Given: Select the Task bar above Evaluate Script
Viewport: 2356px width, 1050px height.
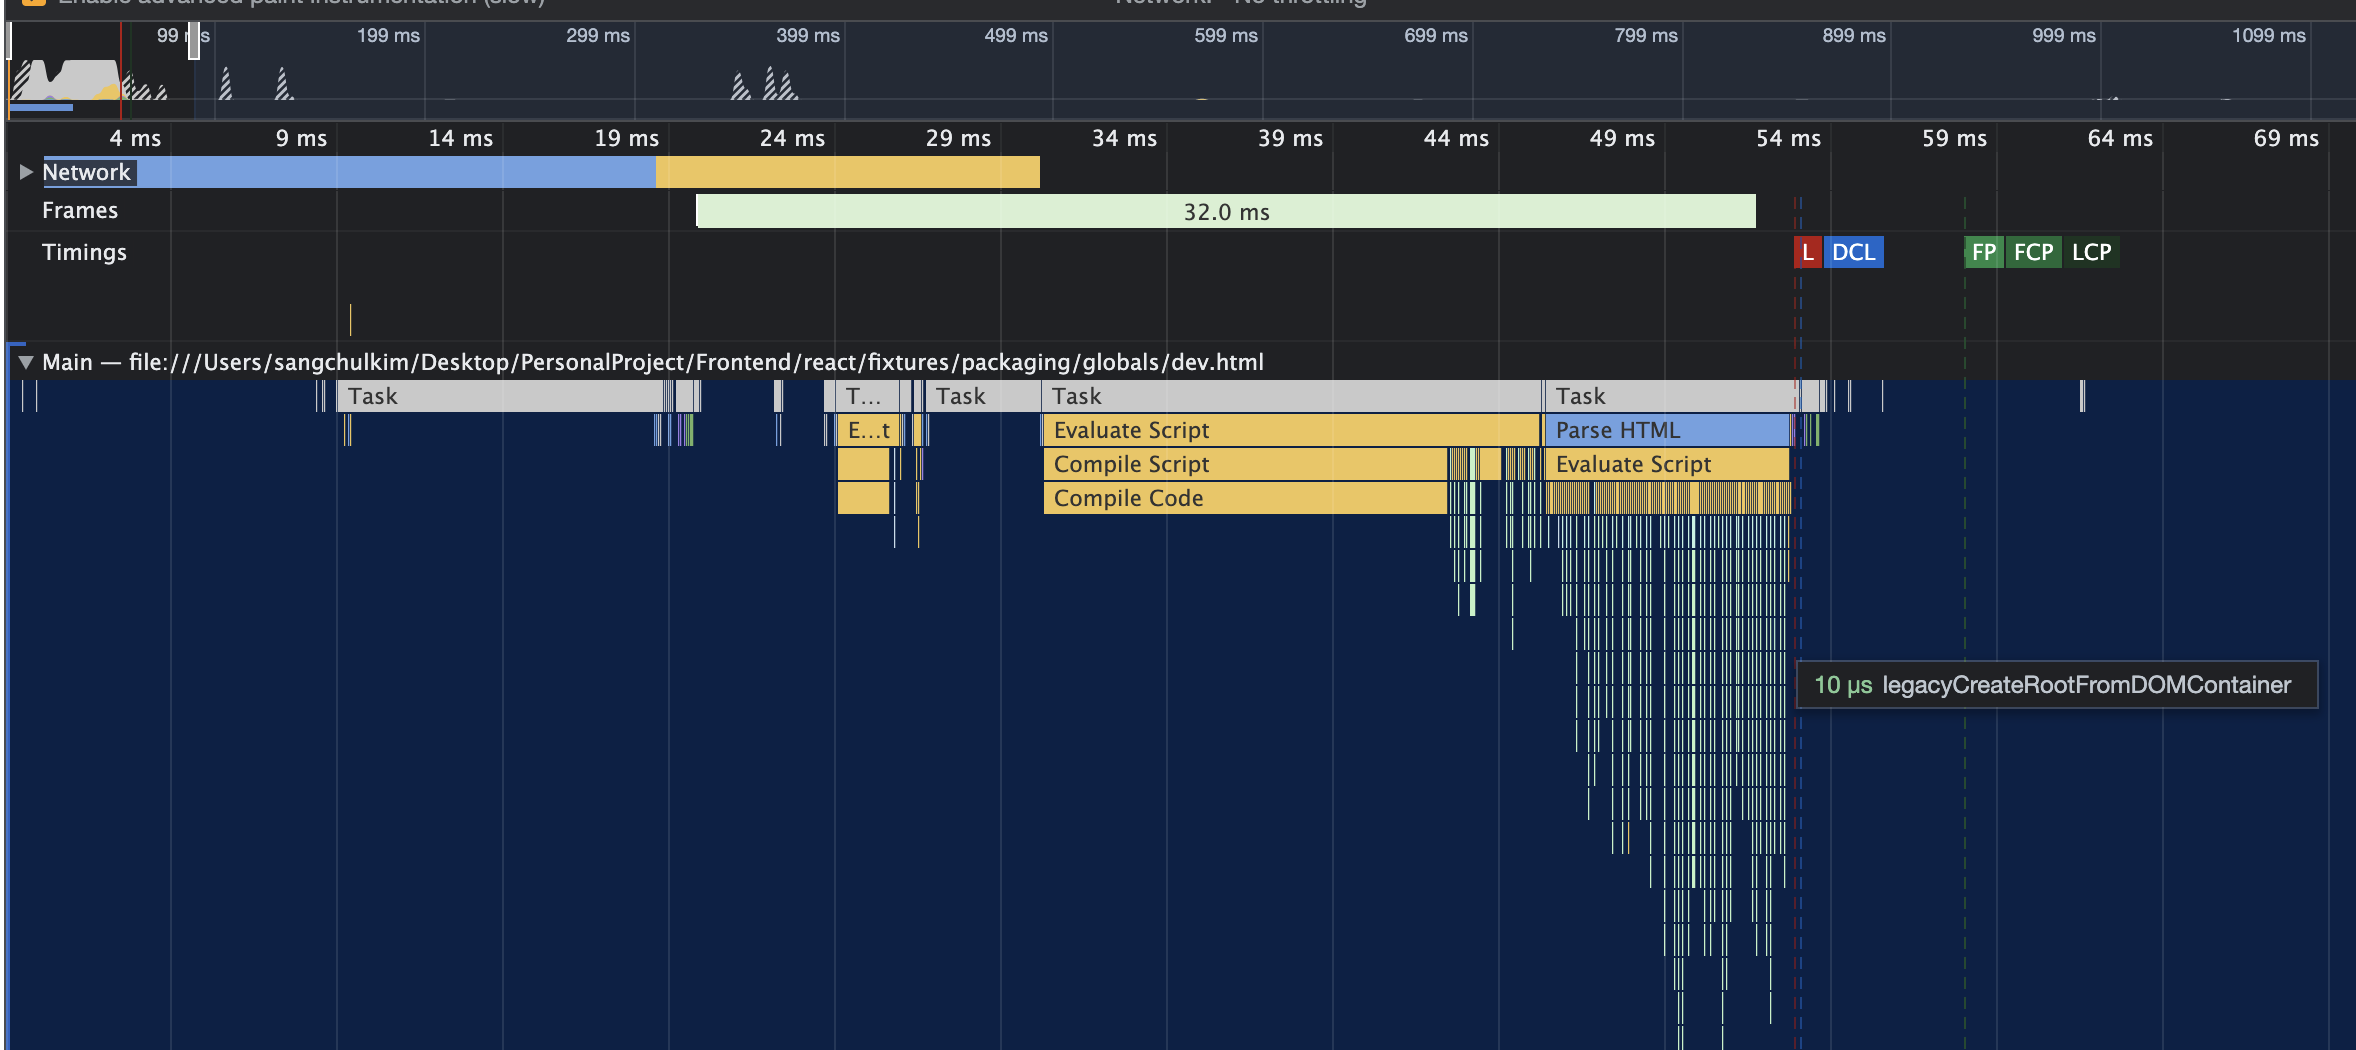Looking at the screenshot, I should 1291,396.
